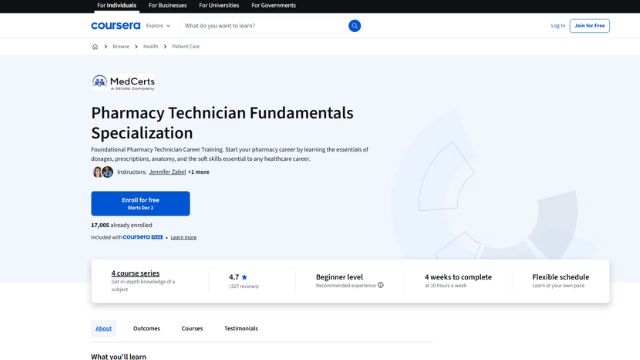The image size is (640, 360).
Task: Select the About tab
Action: tap(104, 328)
